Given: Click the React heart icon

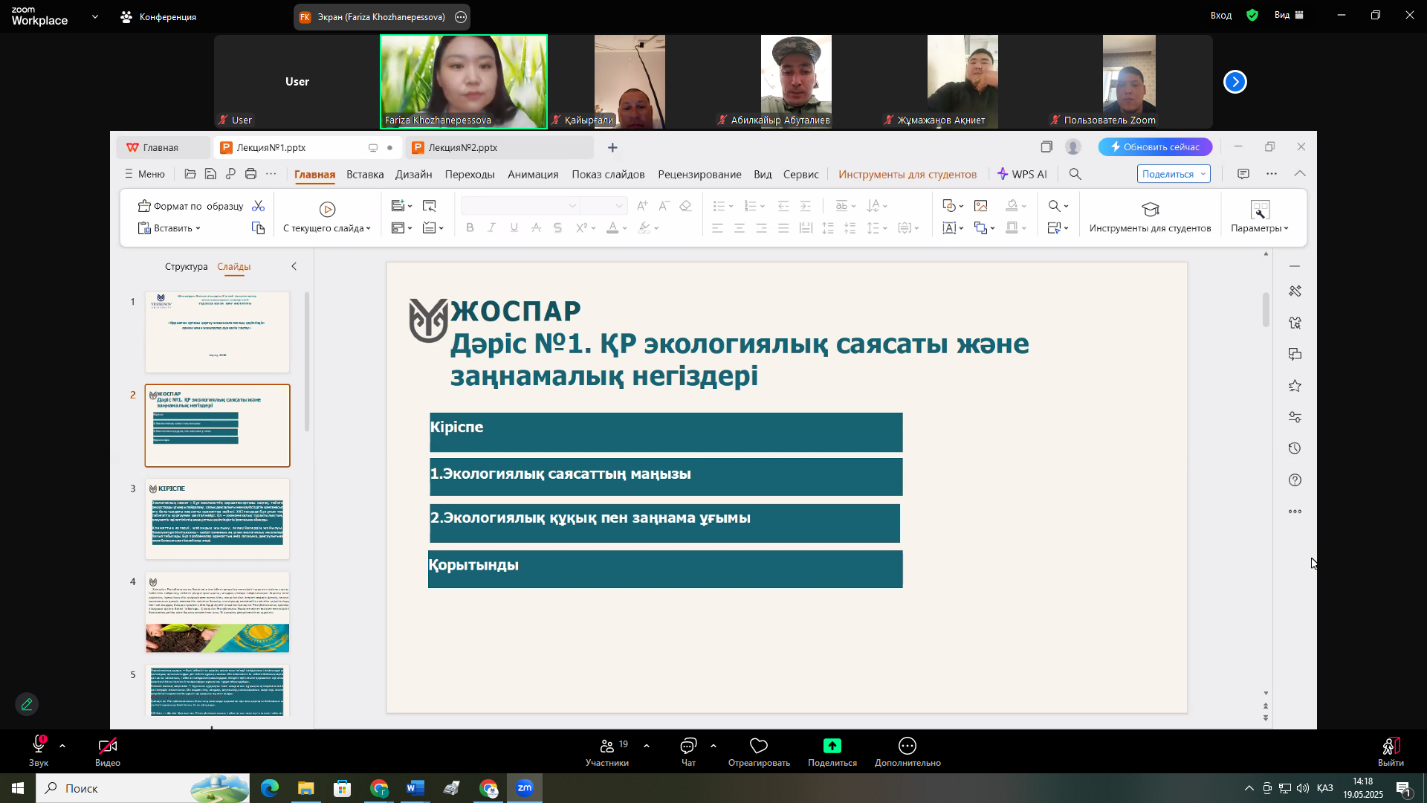Looking at the screenshot, I should coord(758,746).
